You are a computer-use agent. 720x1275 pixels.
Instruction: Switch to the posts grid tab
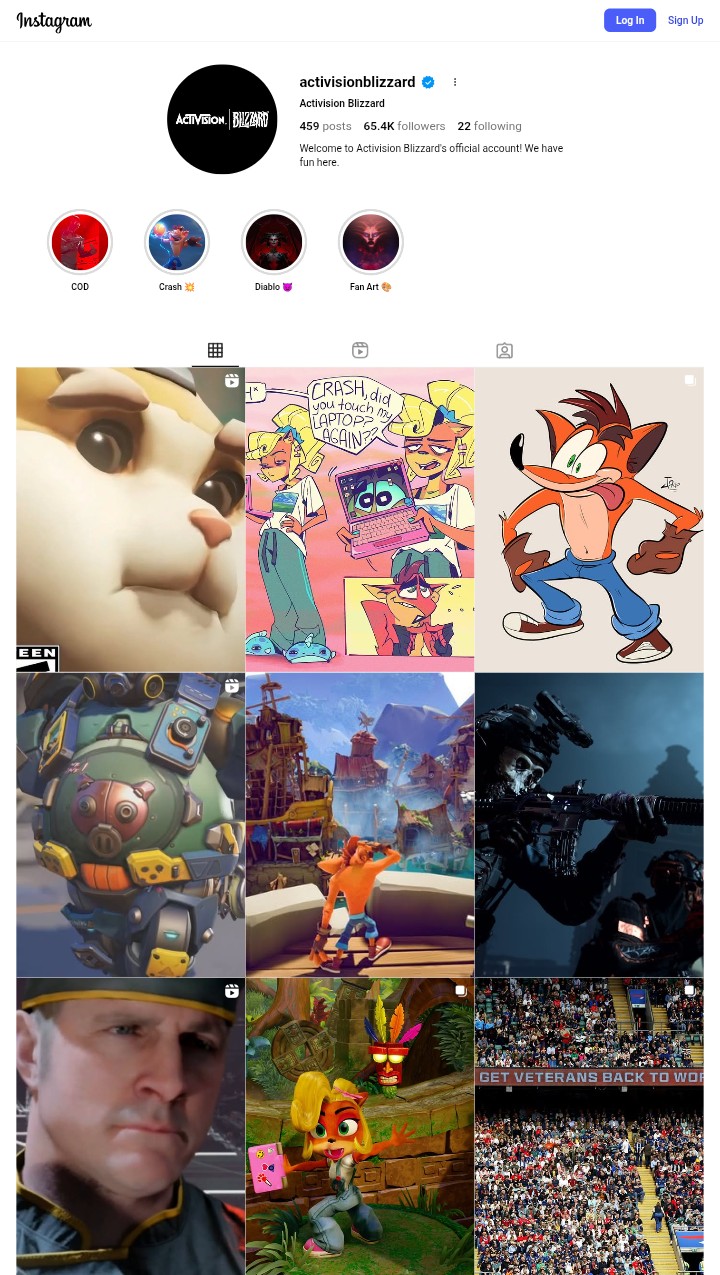[x=215, y=350]
